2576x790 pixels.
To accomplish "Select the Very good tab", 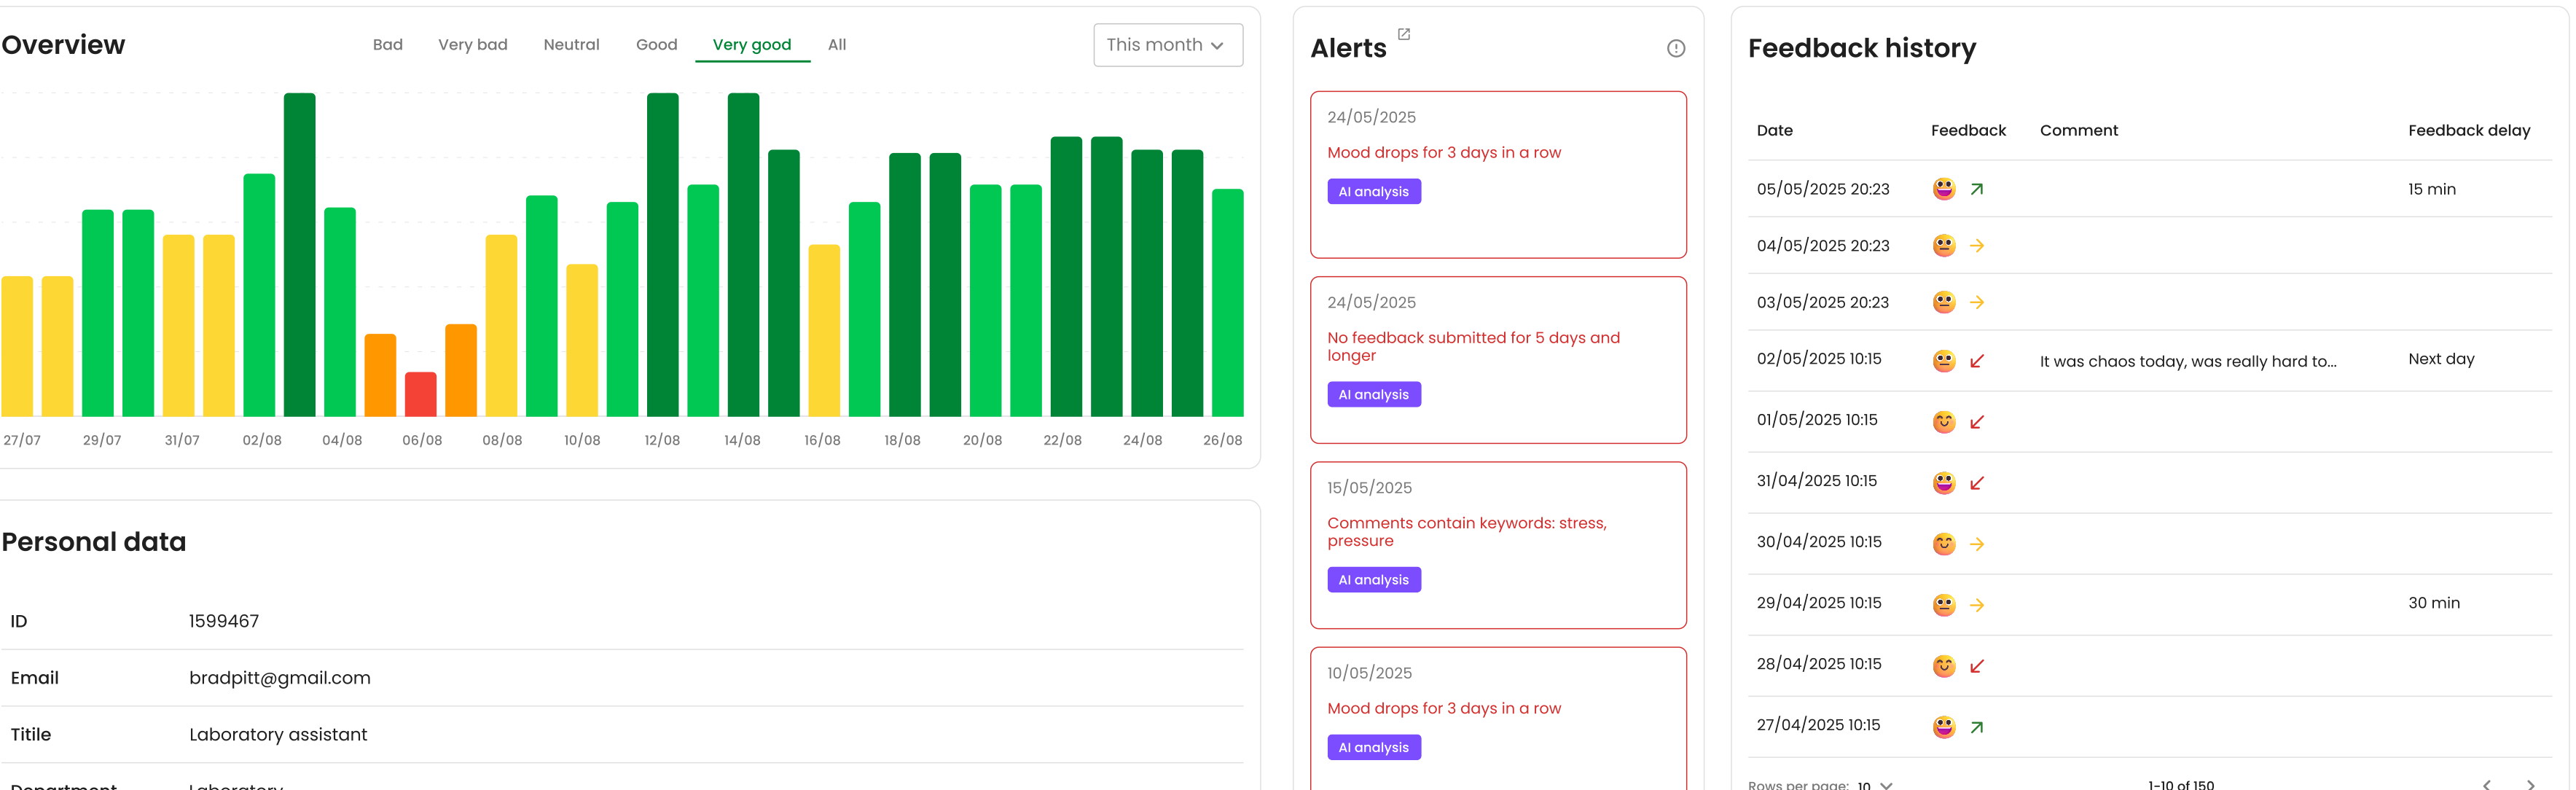I will [751, 45].
